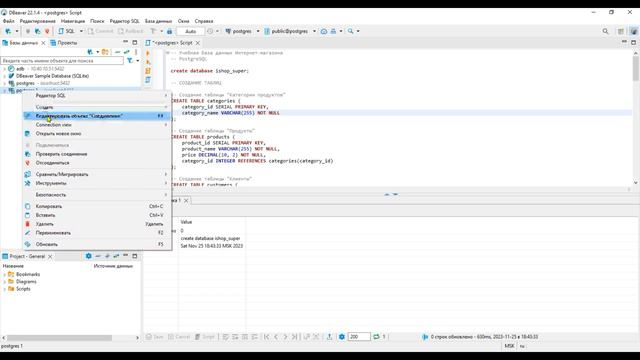This screenshot has height=360, width=640.
Task: Click the refresh results green icon
Action: (x=376, y=337)
